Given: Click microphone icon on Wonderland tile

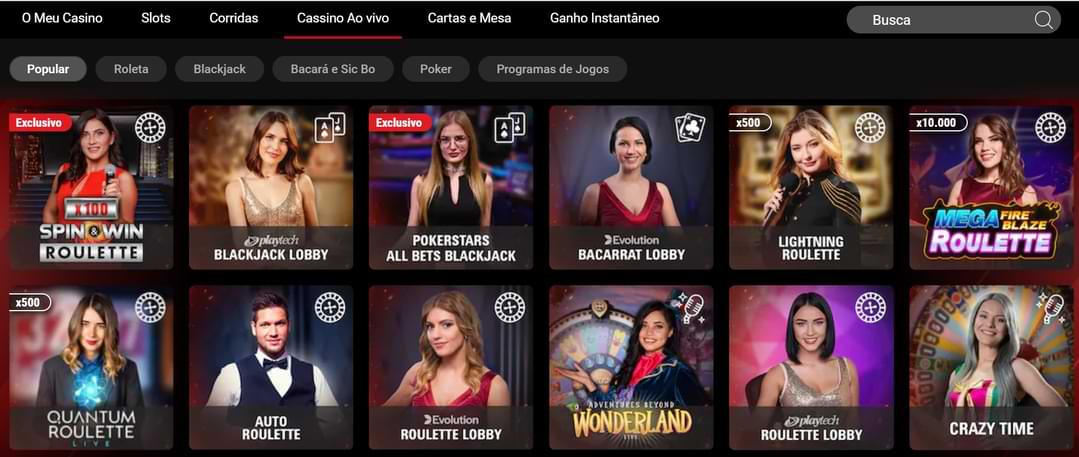Looking at the screenshot, I should (690, 308).
